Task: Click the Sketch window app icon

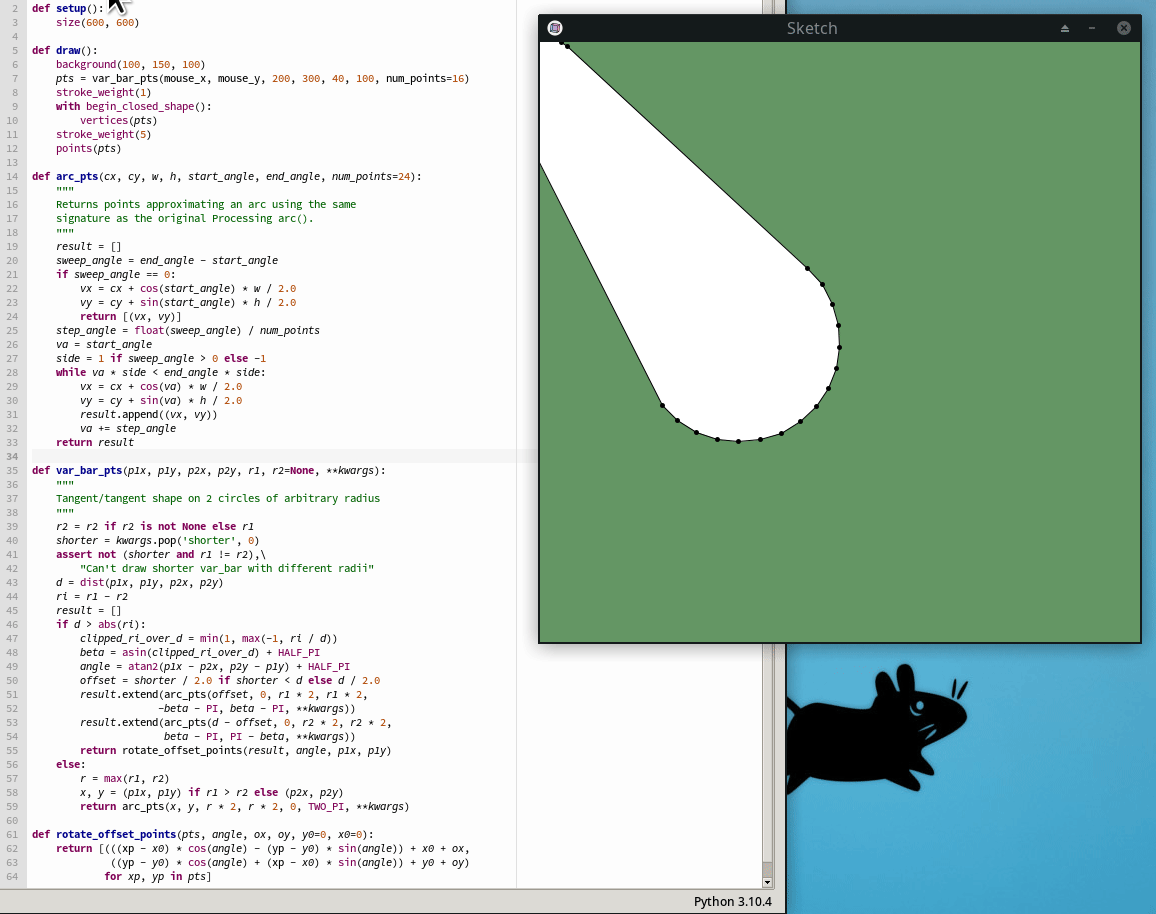Action: coord(555,28)
